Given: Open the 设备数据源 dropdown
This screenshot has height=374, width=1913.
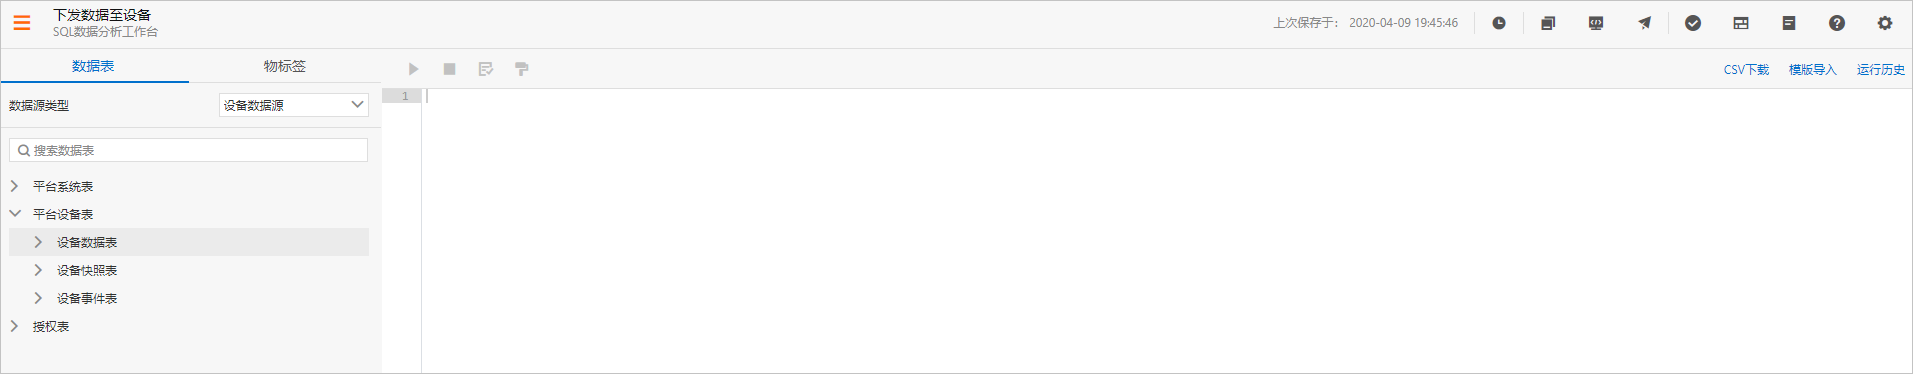Looking at the screenshot, I should click(x=294, y=105).
